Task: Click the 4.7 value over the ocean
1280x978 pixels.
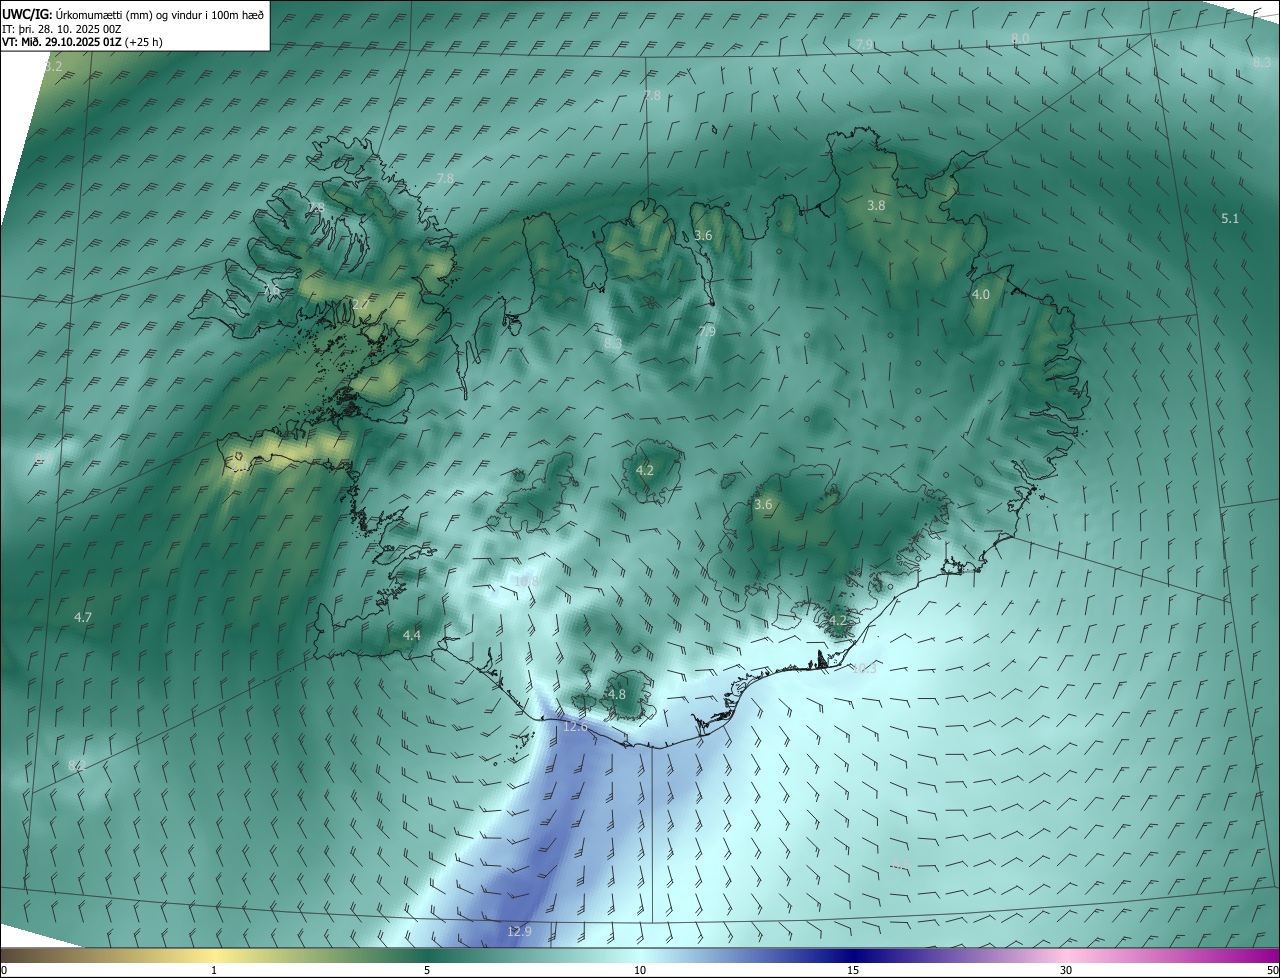Action: (x=83, y=618)
